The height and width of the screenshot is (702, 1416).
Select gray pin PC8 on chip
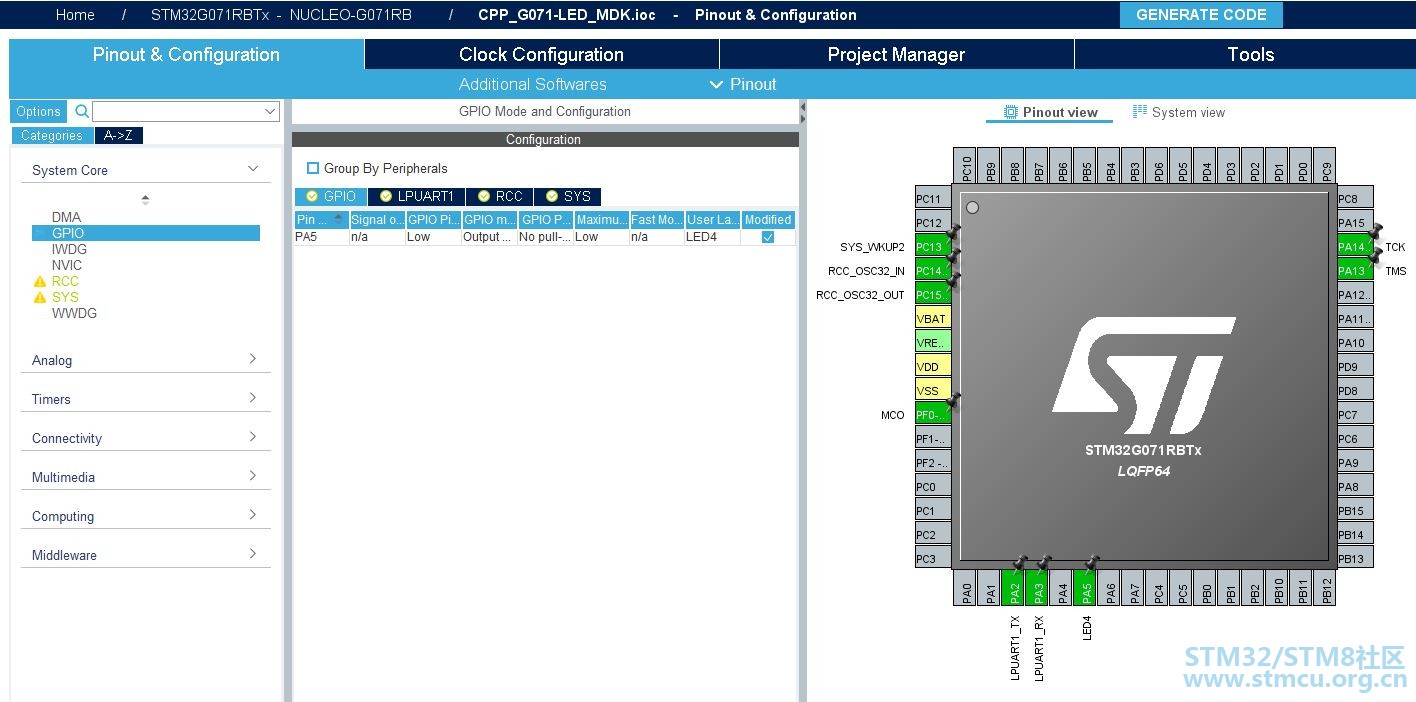(1355, 198)
